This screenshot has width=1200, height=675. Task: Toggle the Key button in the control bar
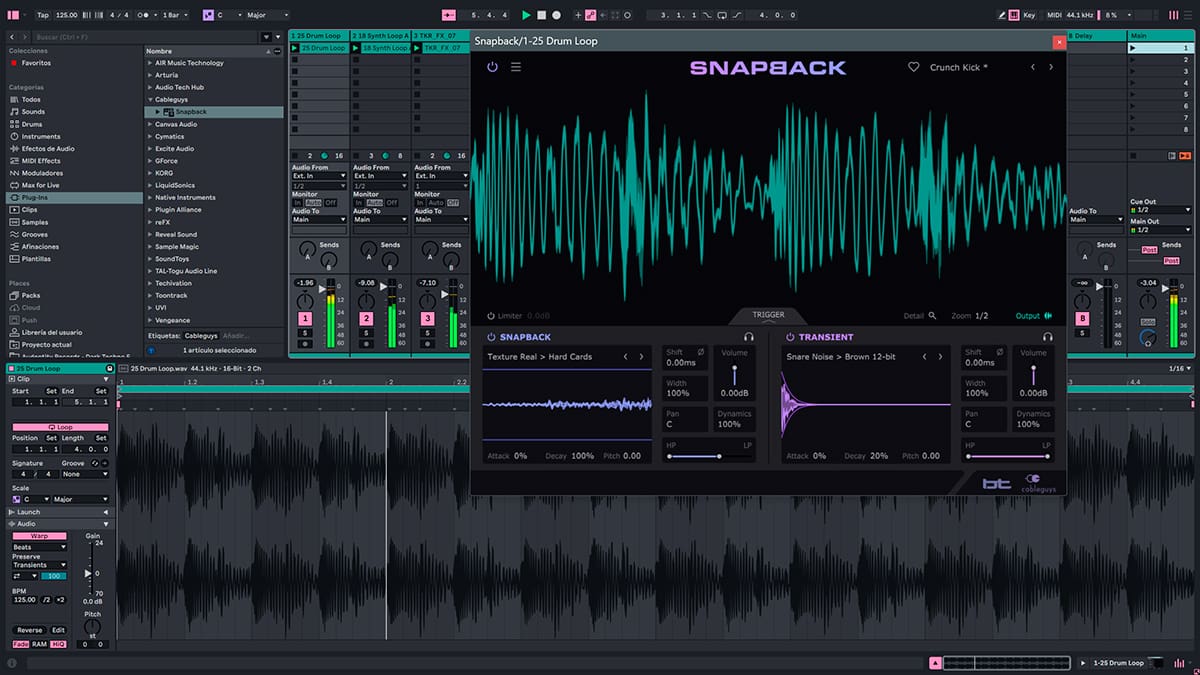[x=1029, y=15]
